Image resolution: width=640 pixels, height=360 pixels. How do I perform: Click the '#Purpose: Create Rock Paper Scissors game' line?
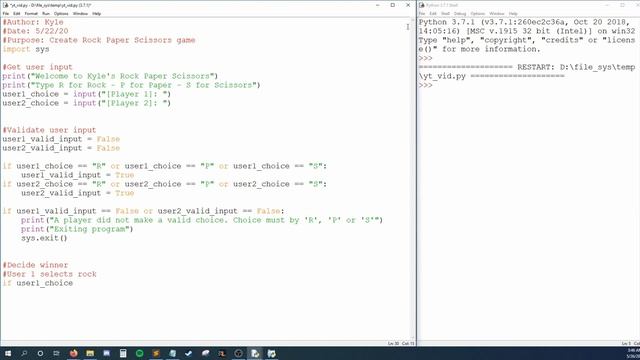[99, 40]
